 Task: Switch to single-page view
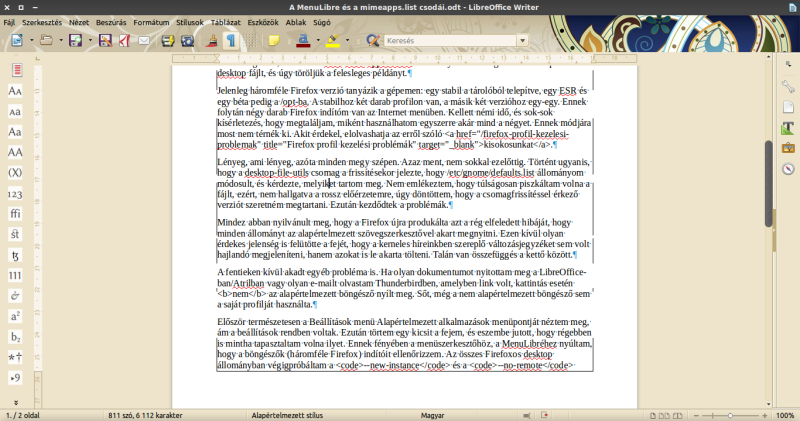pos(653,416)
